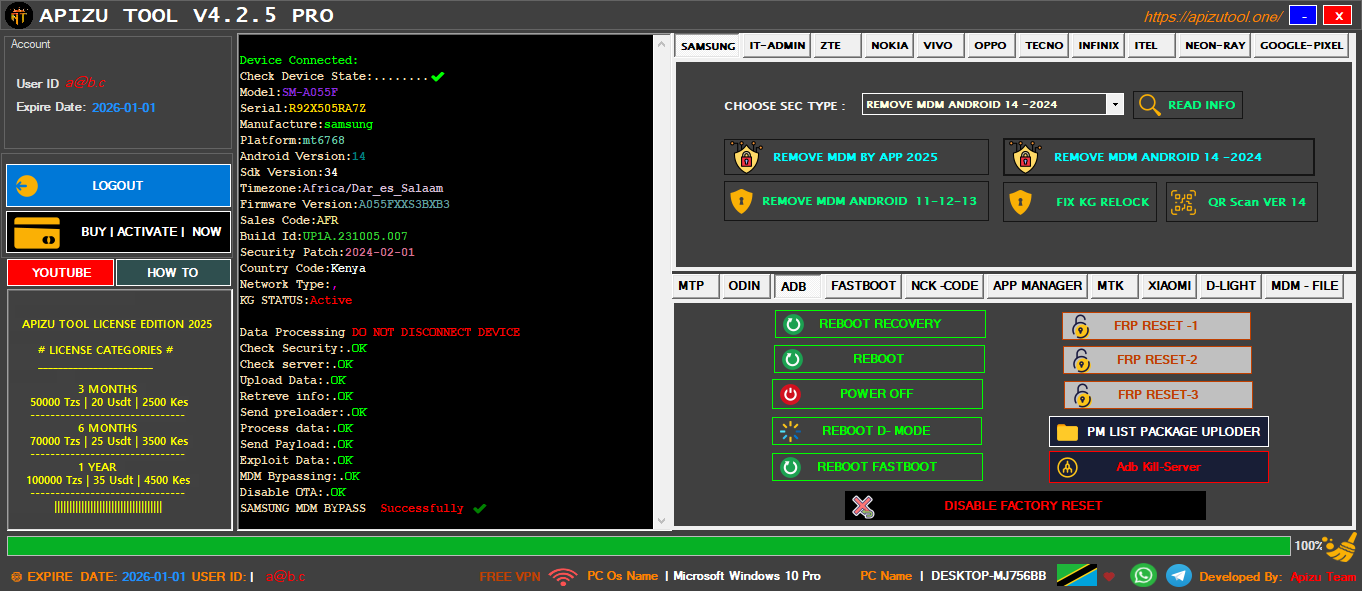Click the YOUTUBE button
The height and width of the screenshot is (591, 1362).
tap(60, 272)
